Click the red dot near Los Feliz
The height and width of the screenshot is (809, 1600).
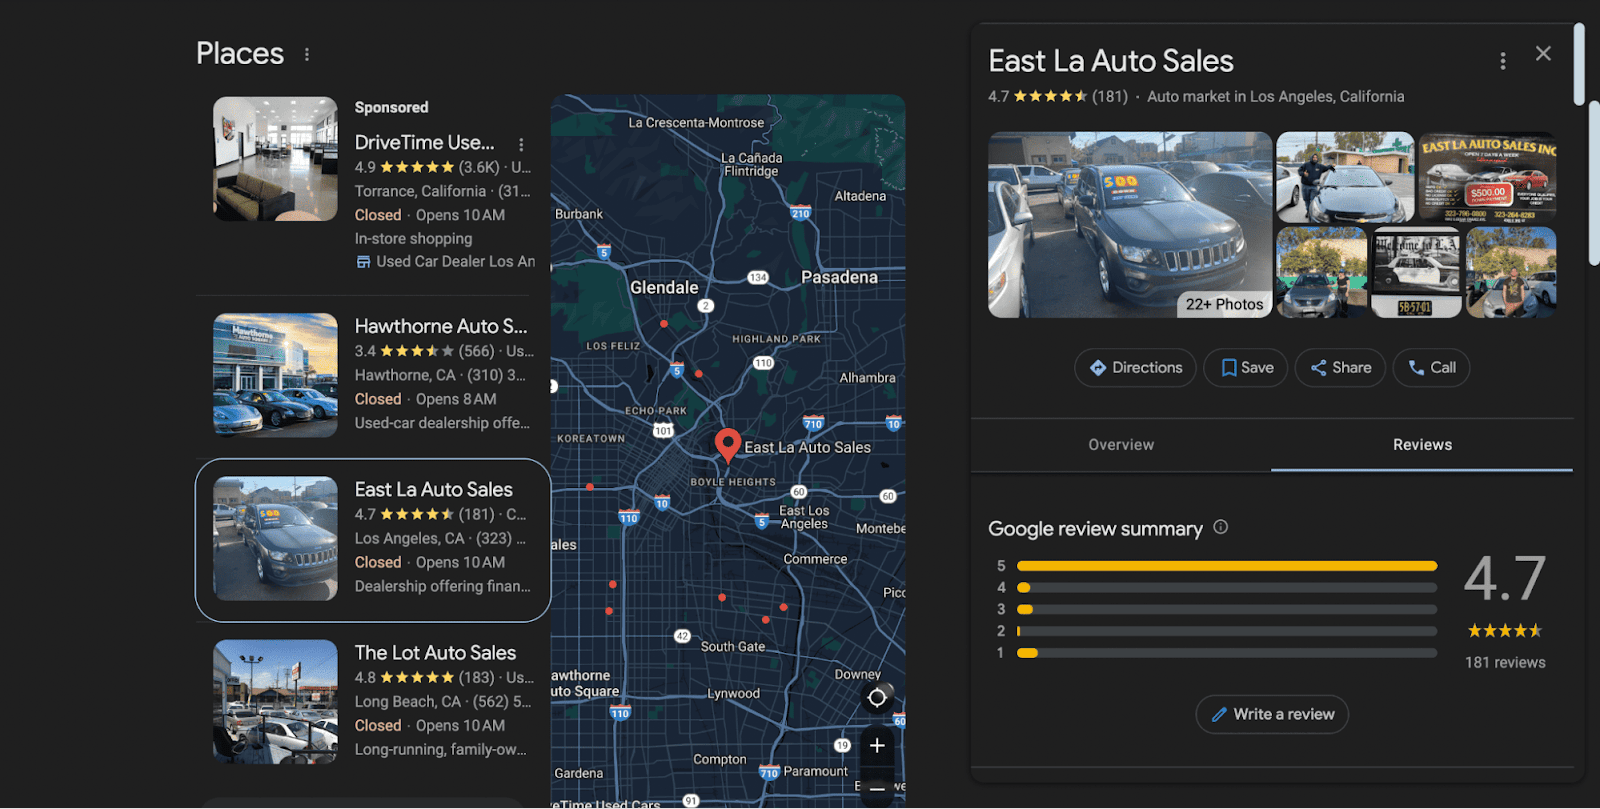pyautogui.click(x=664, y=324)
